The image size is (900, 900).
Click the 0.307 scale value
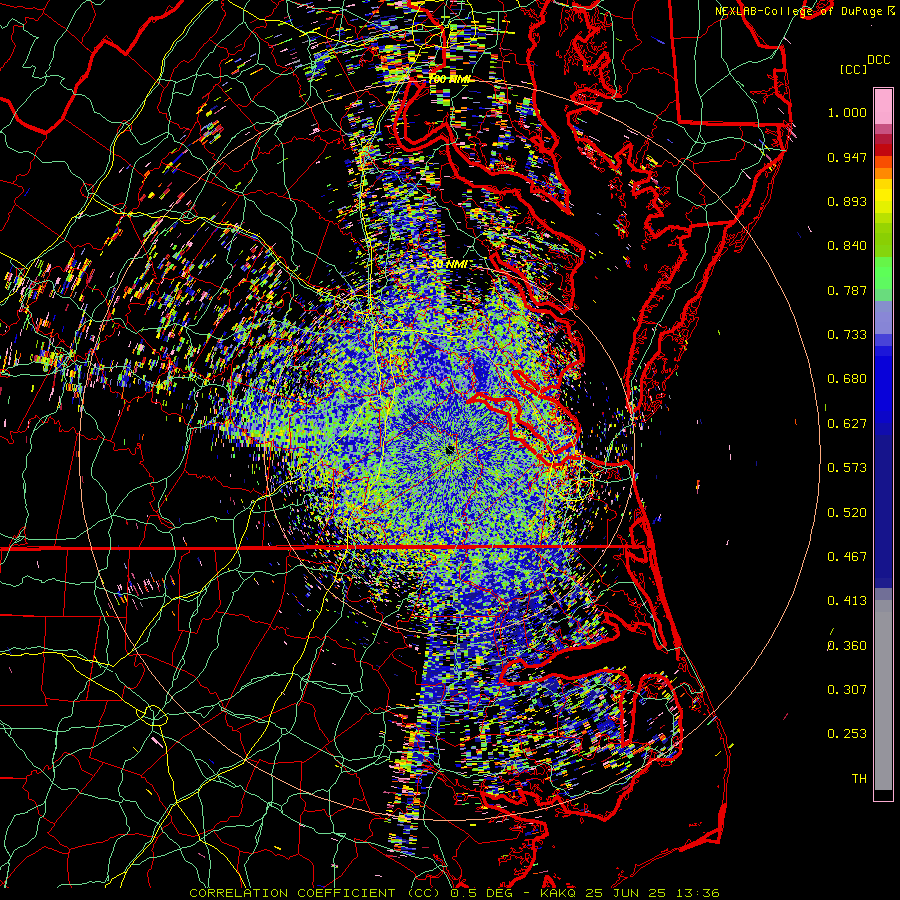847,690
